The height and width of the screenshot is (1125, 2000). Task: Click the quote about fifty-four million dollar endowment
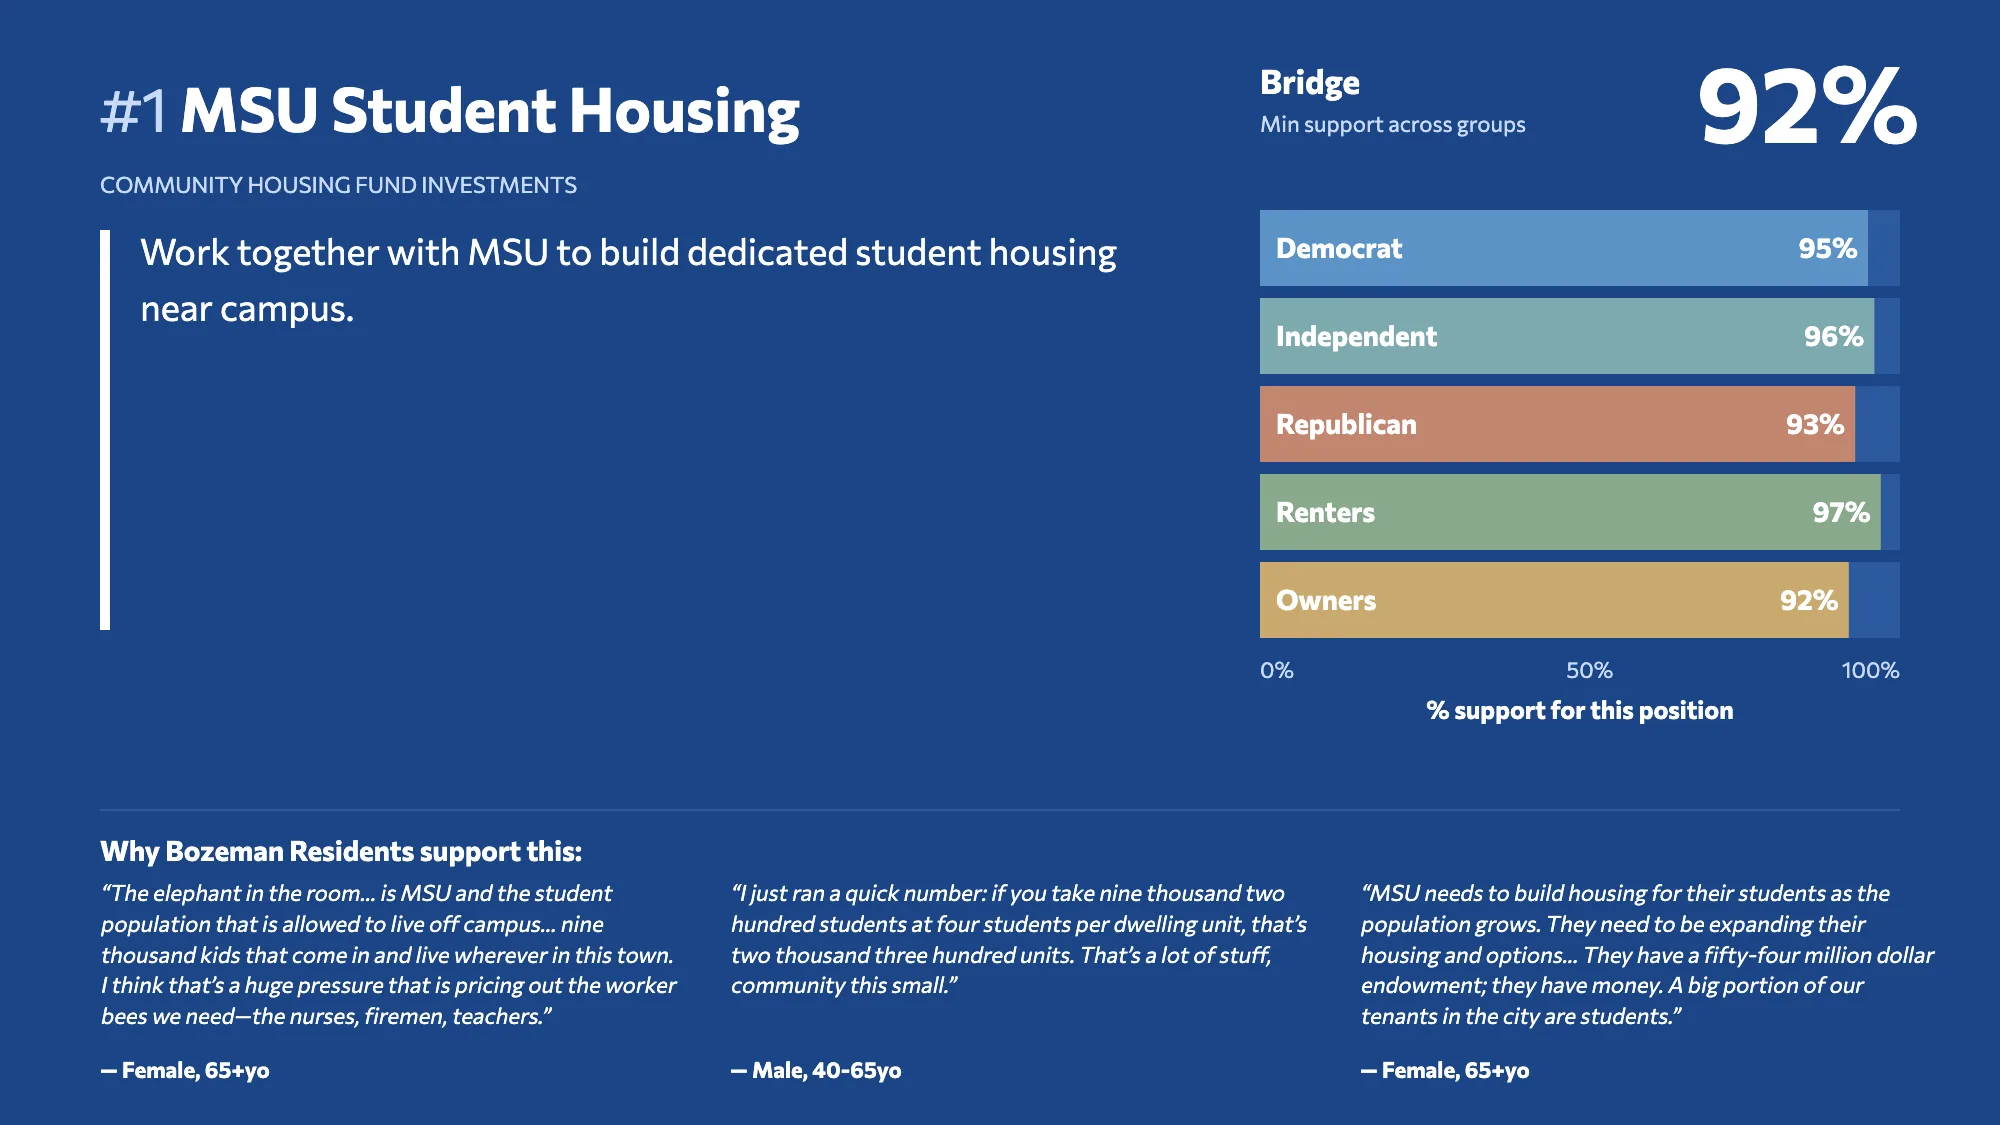[1647, 955]
